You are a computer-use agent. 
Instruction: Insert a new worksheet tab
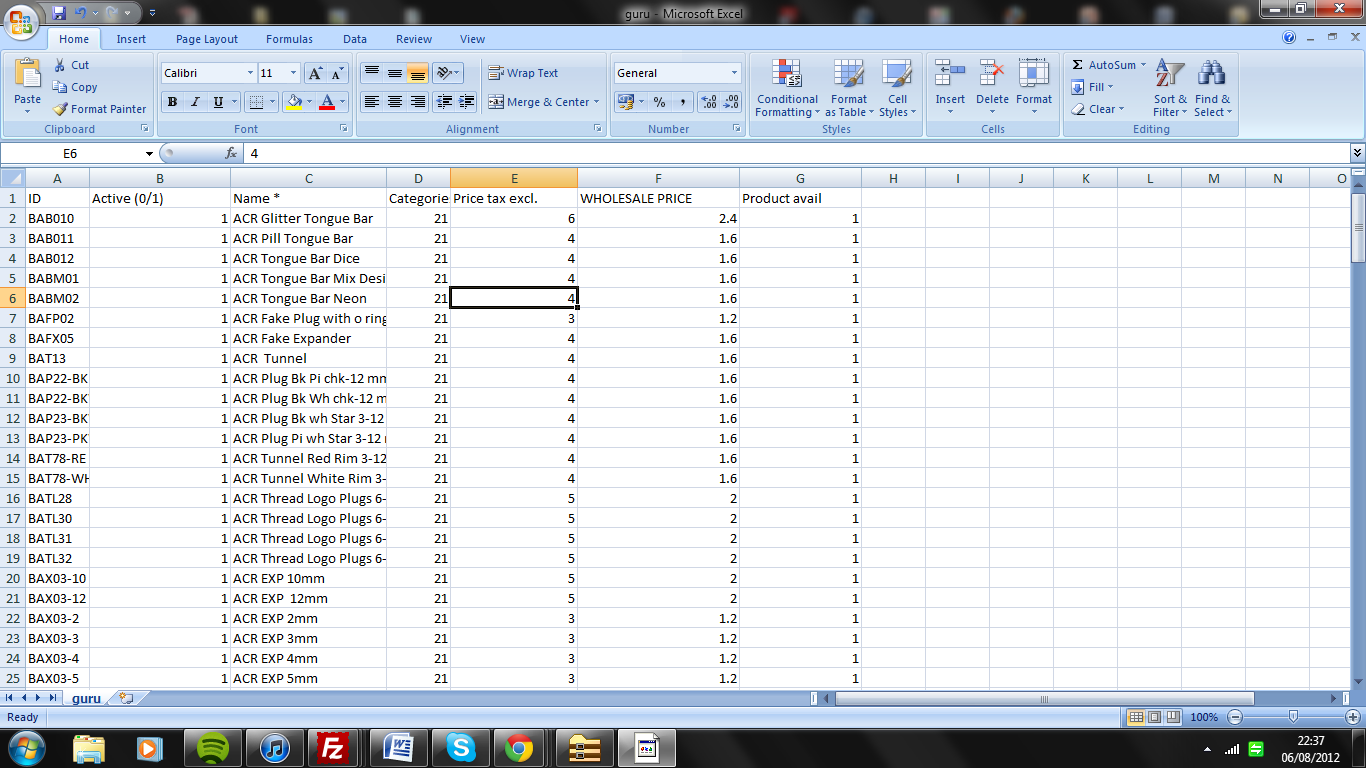[126, 698]
